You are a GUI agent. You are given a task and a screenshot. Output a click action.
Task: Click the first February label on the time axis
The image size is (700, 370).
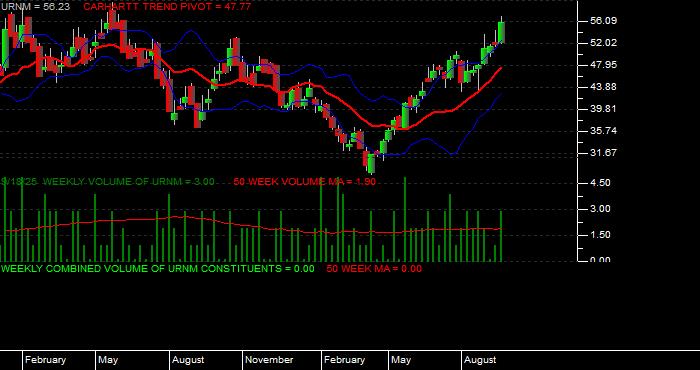click(x=45, y=360)
